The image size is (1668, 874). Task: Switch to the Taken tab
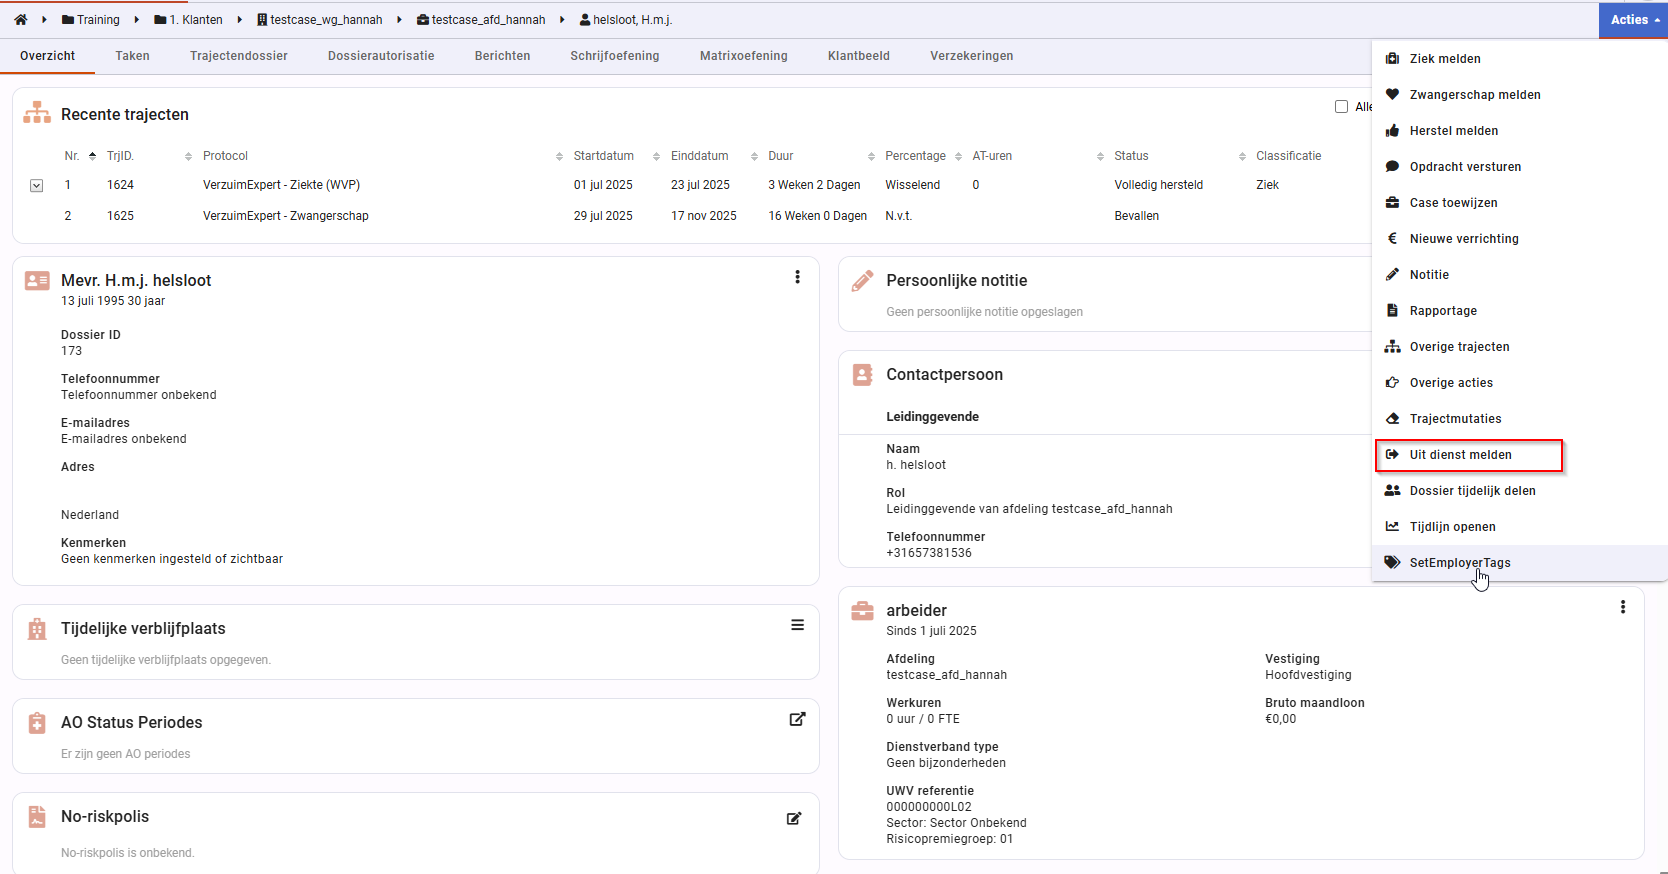pos(132,56)
